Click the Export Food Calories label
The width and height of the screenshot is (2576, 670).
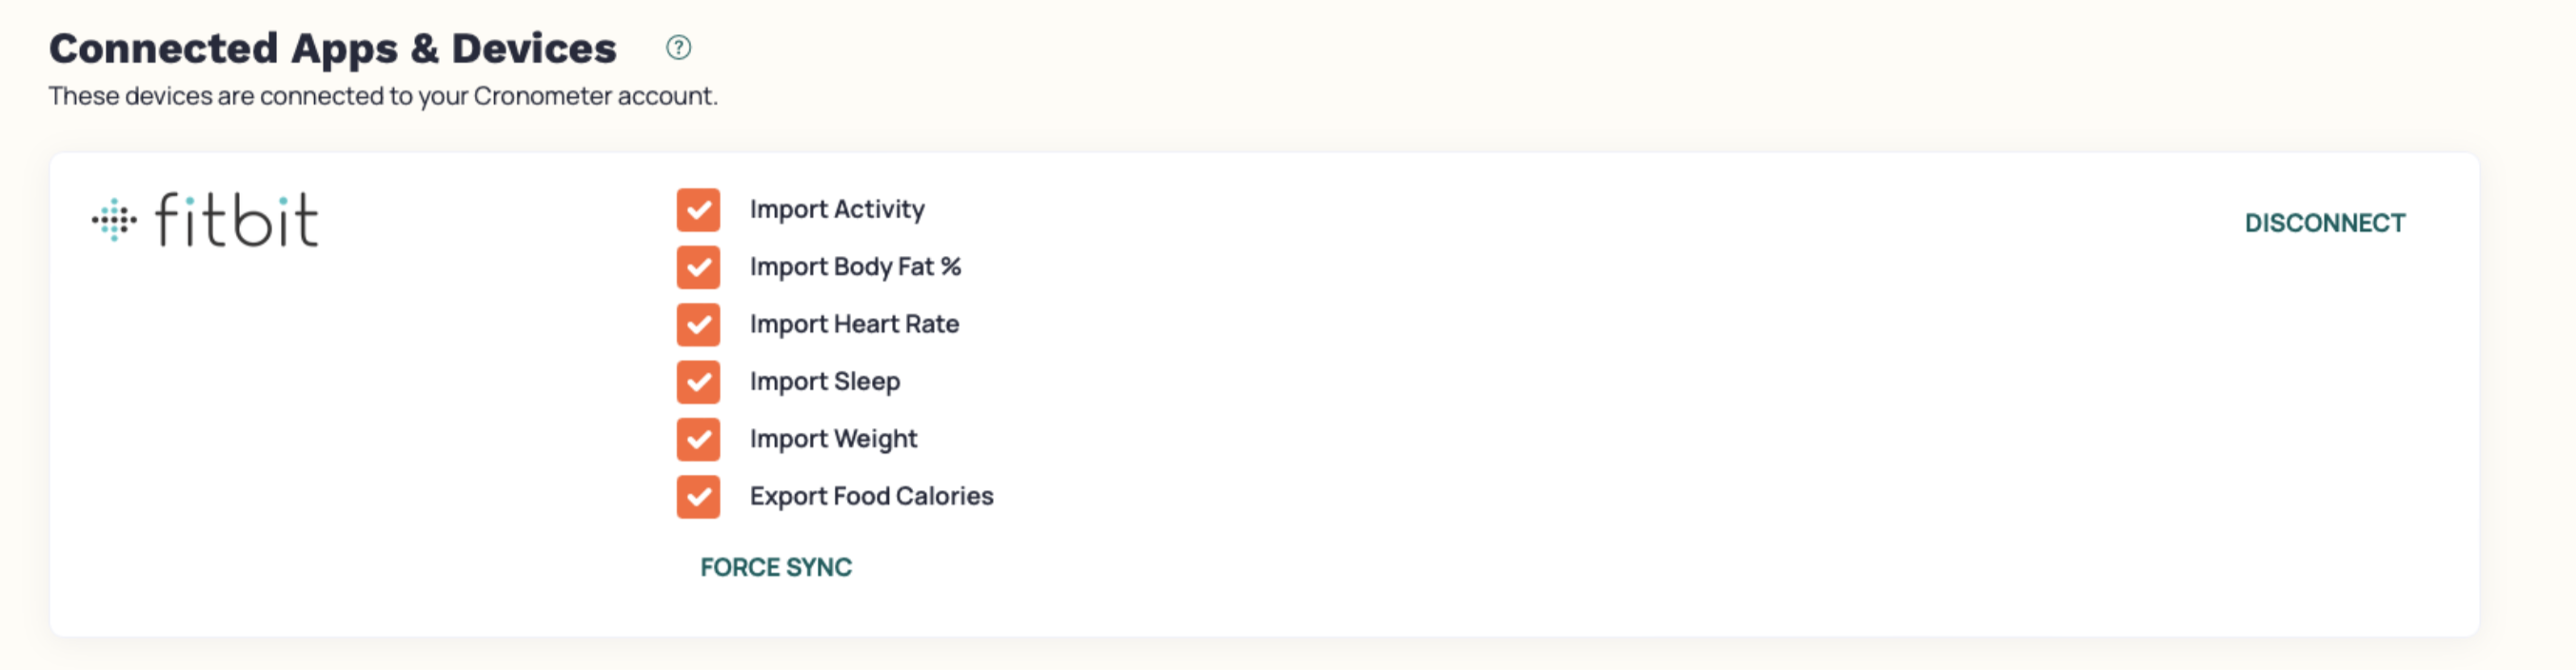click(871, 497)
